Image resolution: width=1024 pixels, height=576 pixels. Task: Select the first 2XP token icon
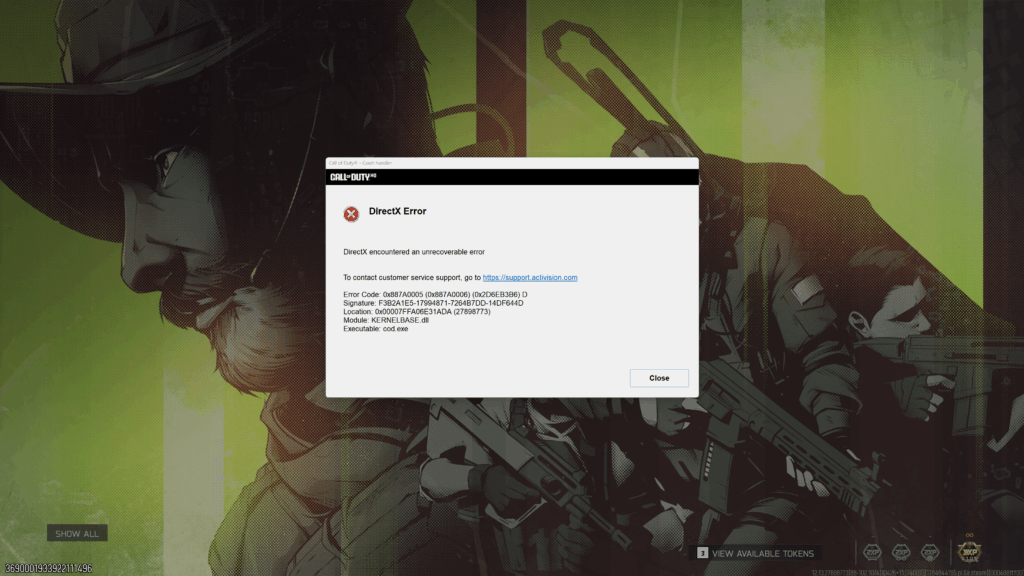coord(872,552)
